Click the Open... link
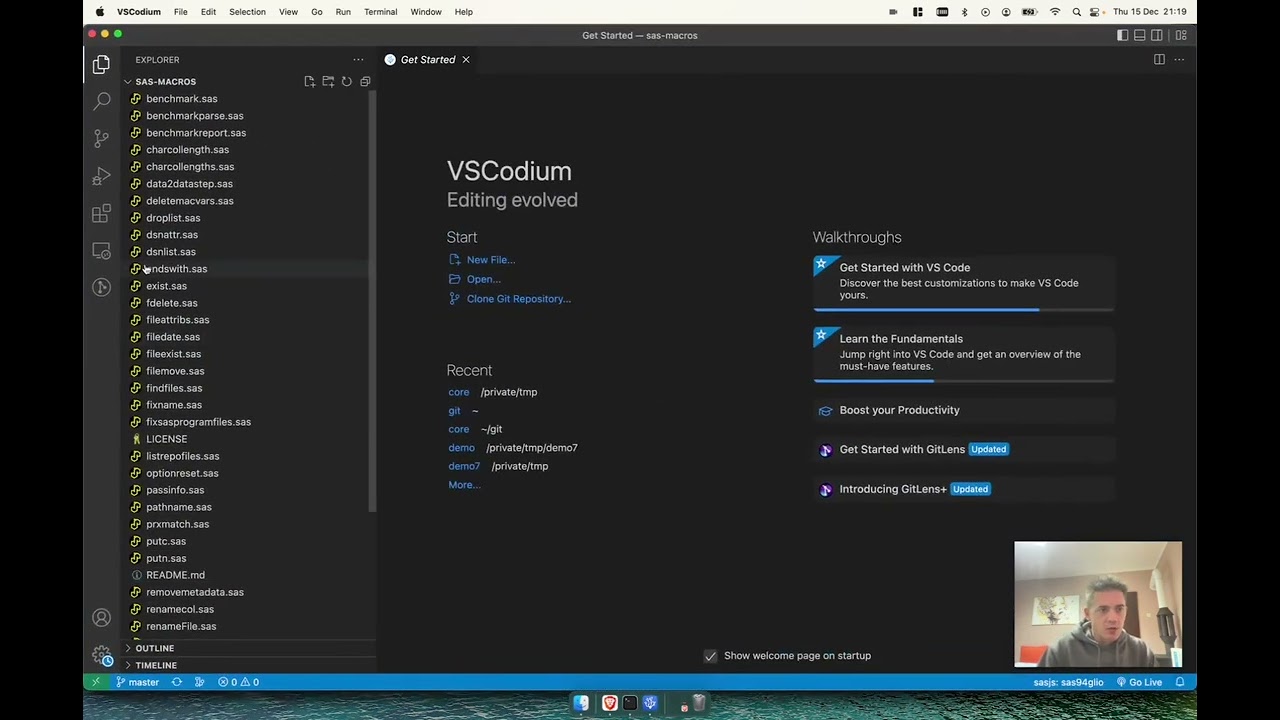1280x720 pixels. coord(483,279)
